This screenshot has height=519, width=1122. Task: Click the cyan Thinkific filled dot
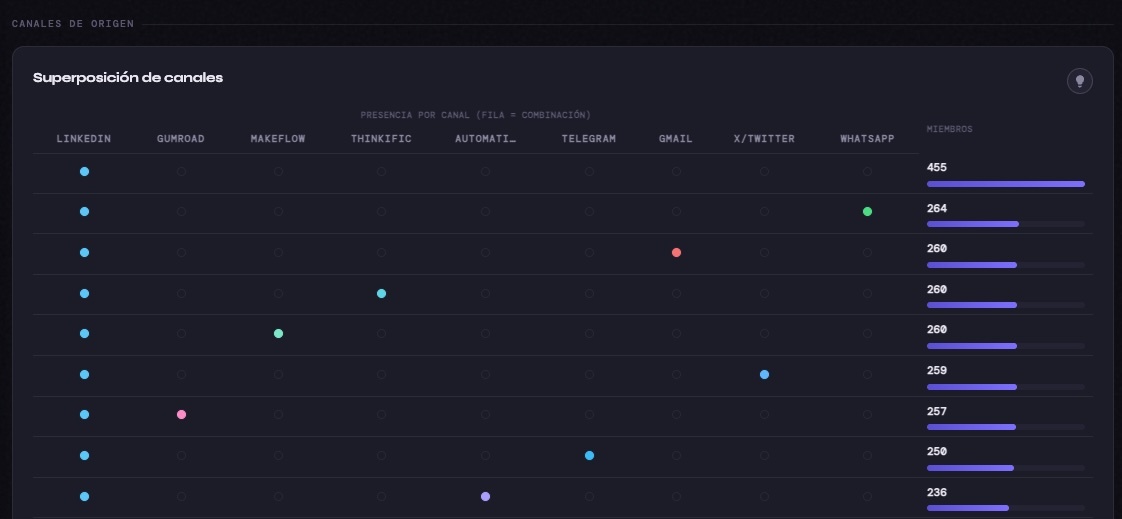point(381,293)
